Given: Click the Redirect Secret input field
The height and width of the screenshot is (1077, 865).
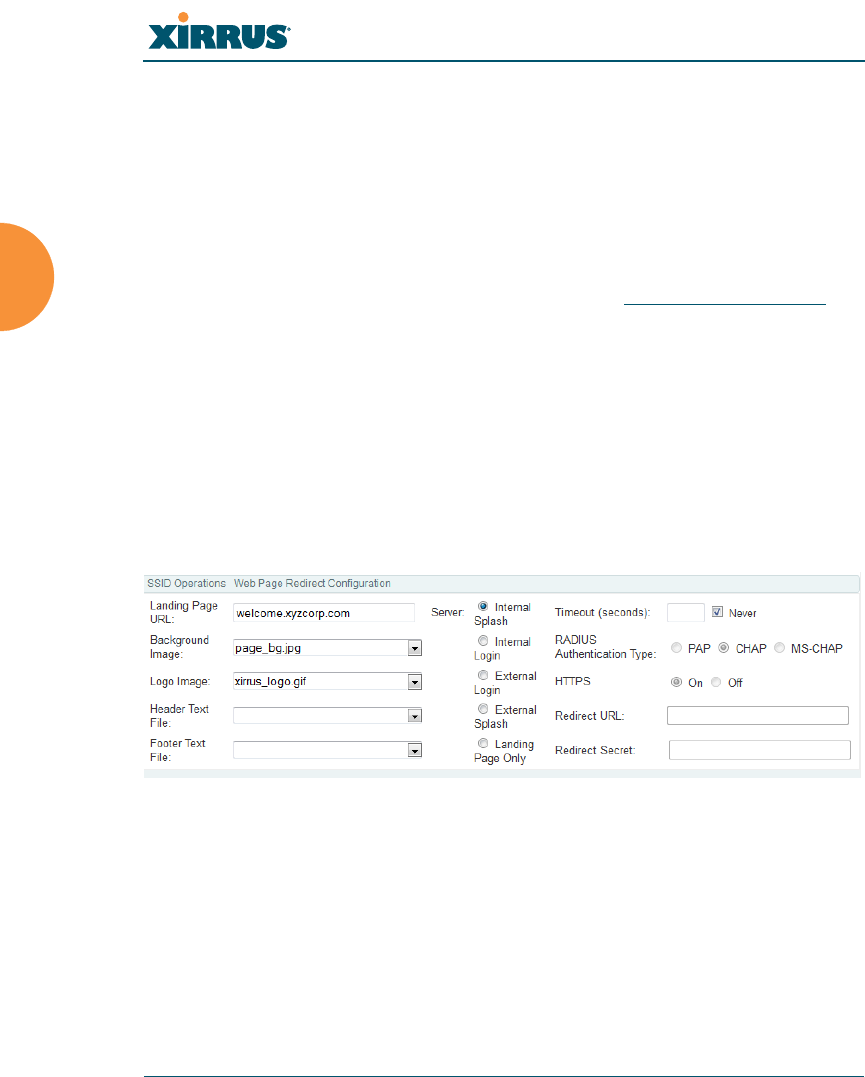Looking at the screenshot, I should (x=760, y=750).
